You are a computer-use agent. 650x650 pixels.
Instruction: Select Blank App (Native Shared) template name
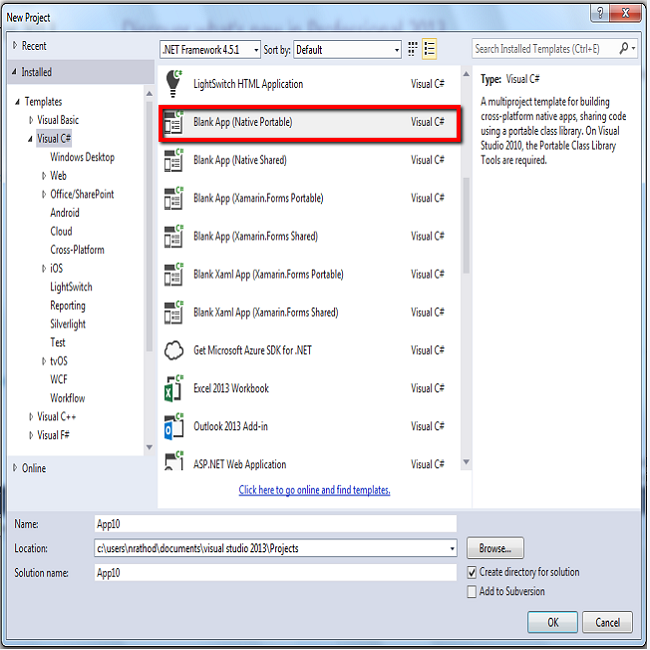(240, 160)
